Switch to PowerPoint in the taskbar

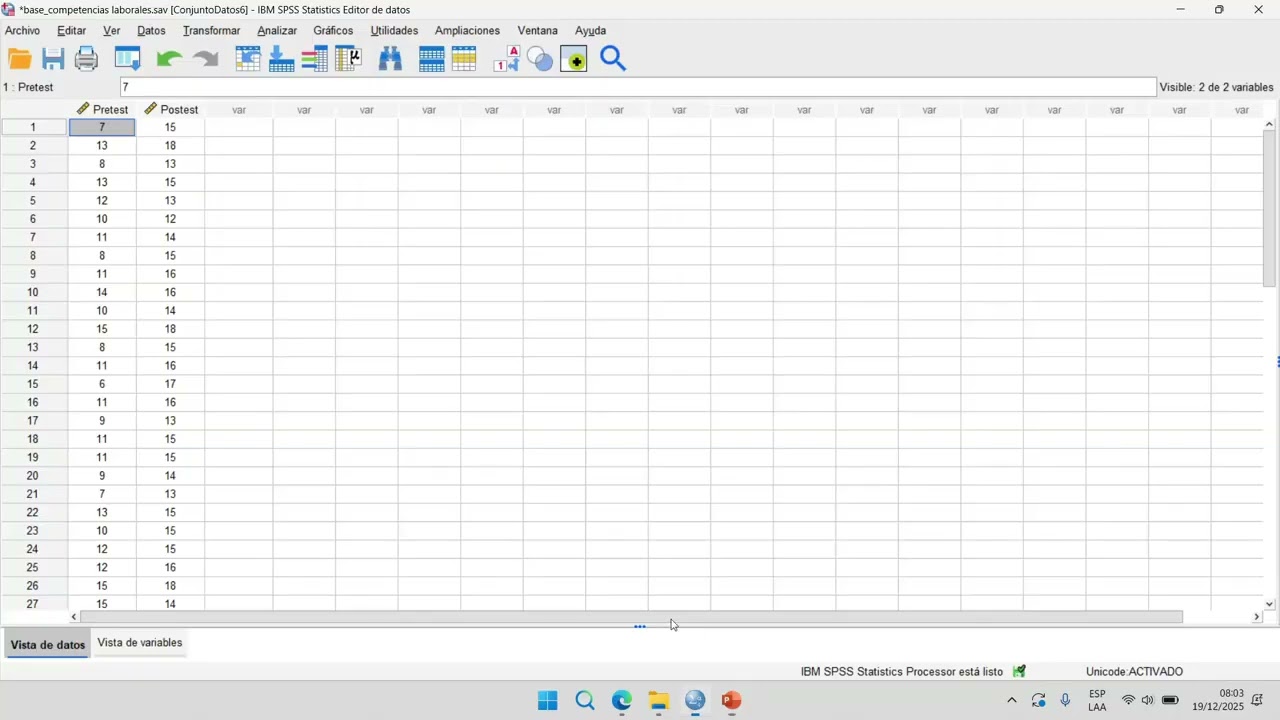[x=732, y=700]
